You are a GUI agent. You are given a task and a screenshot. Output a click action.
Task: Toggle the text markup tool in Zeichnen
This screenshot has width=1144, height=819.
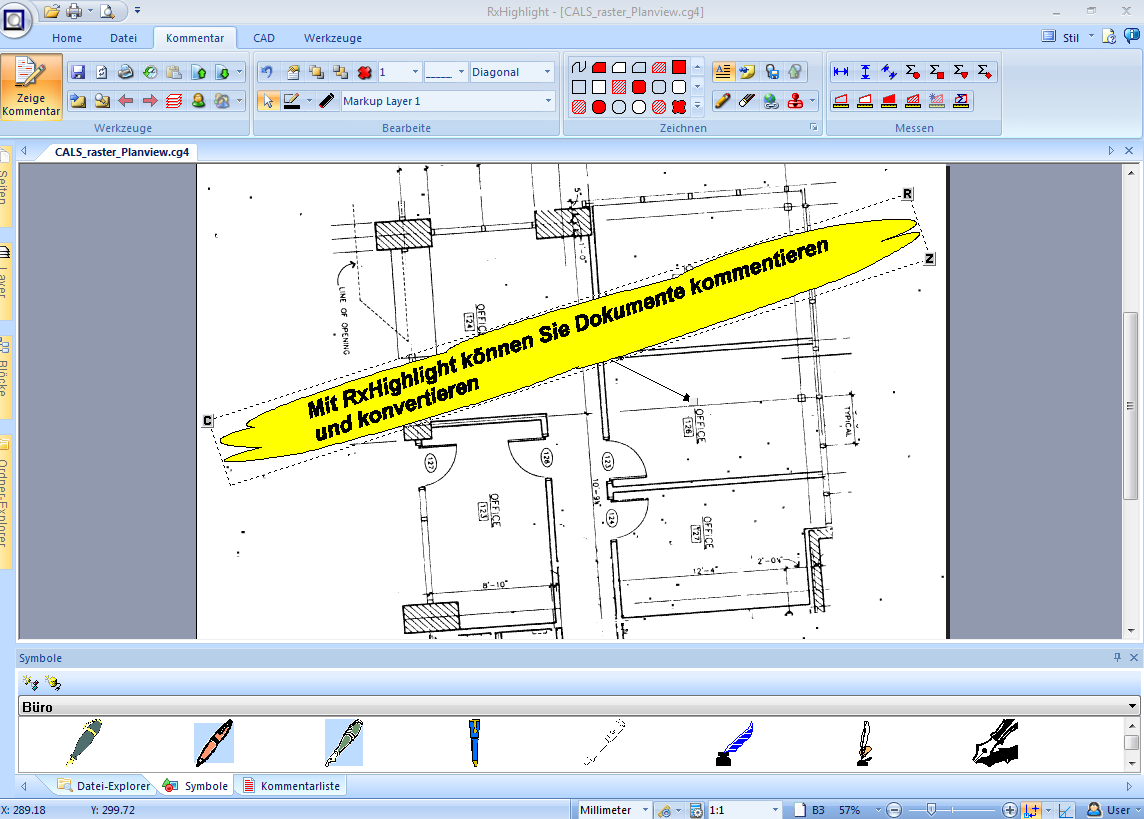pyautogui.click(x=722, y=72)
